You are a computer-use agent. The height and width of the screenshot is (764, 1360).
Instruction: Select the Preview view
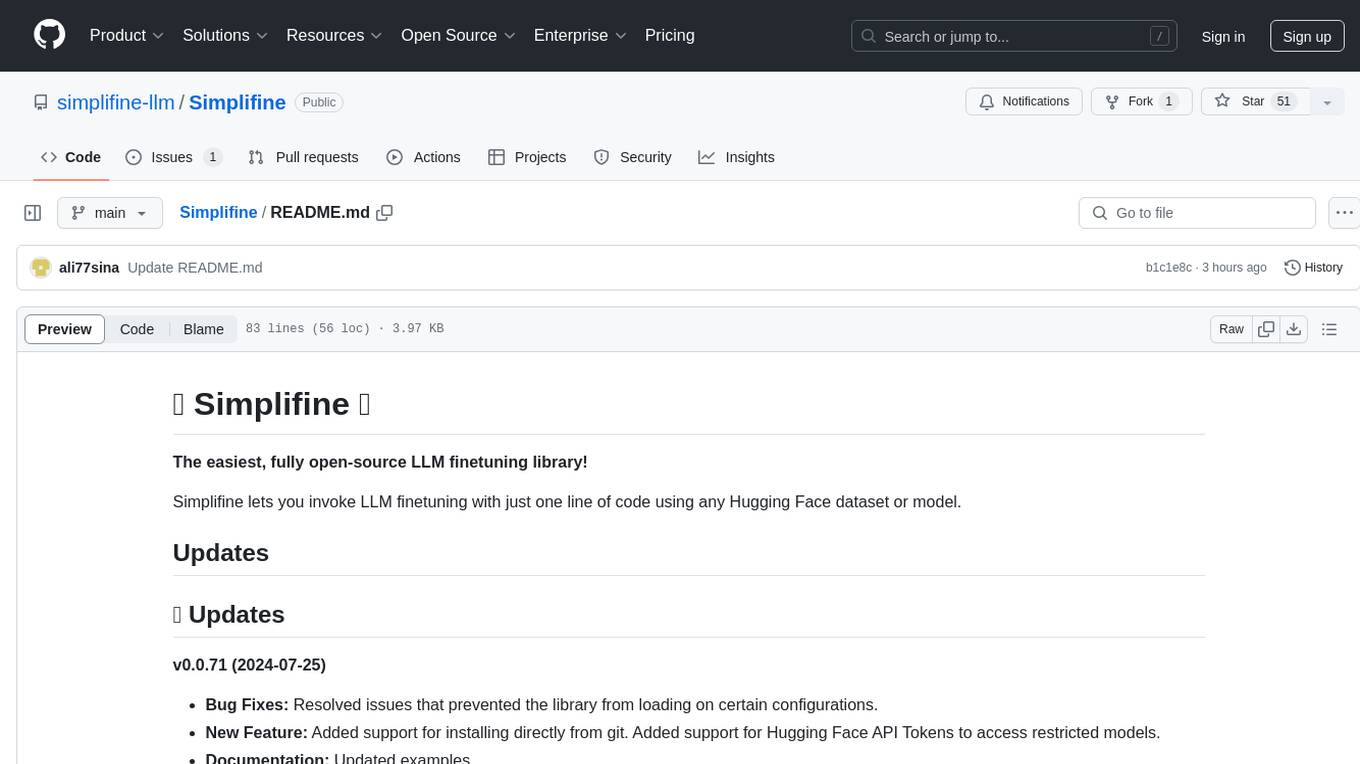[x=65, y=329]
